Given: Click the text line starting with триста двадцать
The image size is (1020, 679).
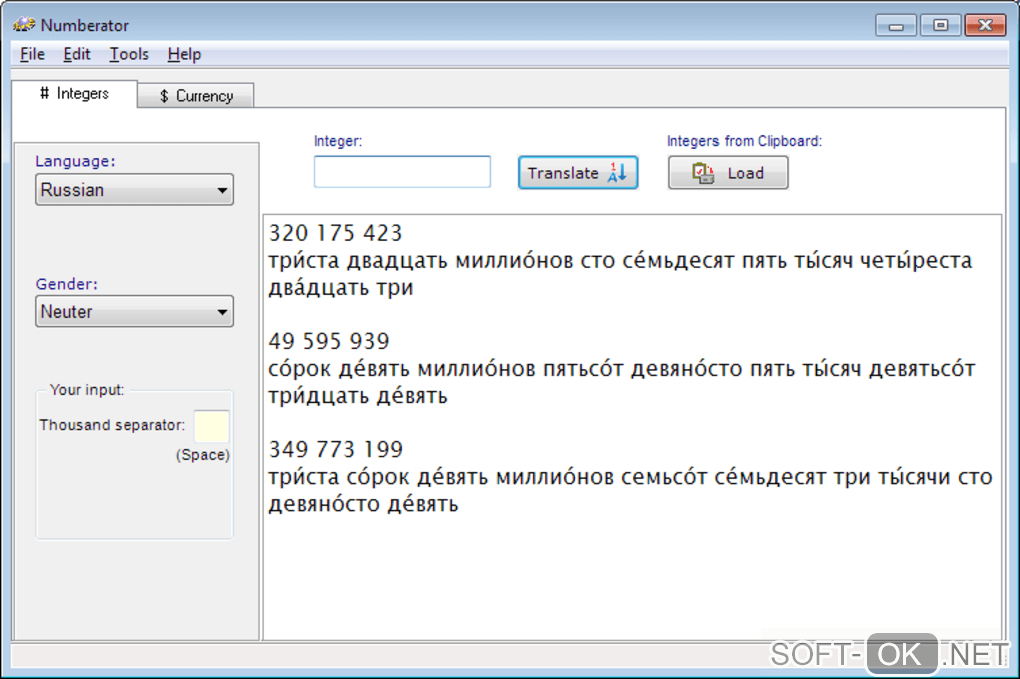Looking at the screenshot, I should point(620,260).
